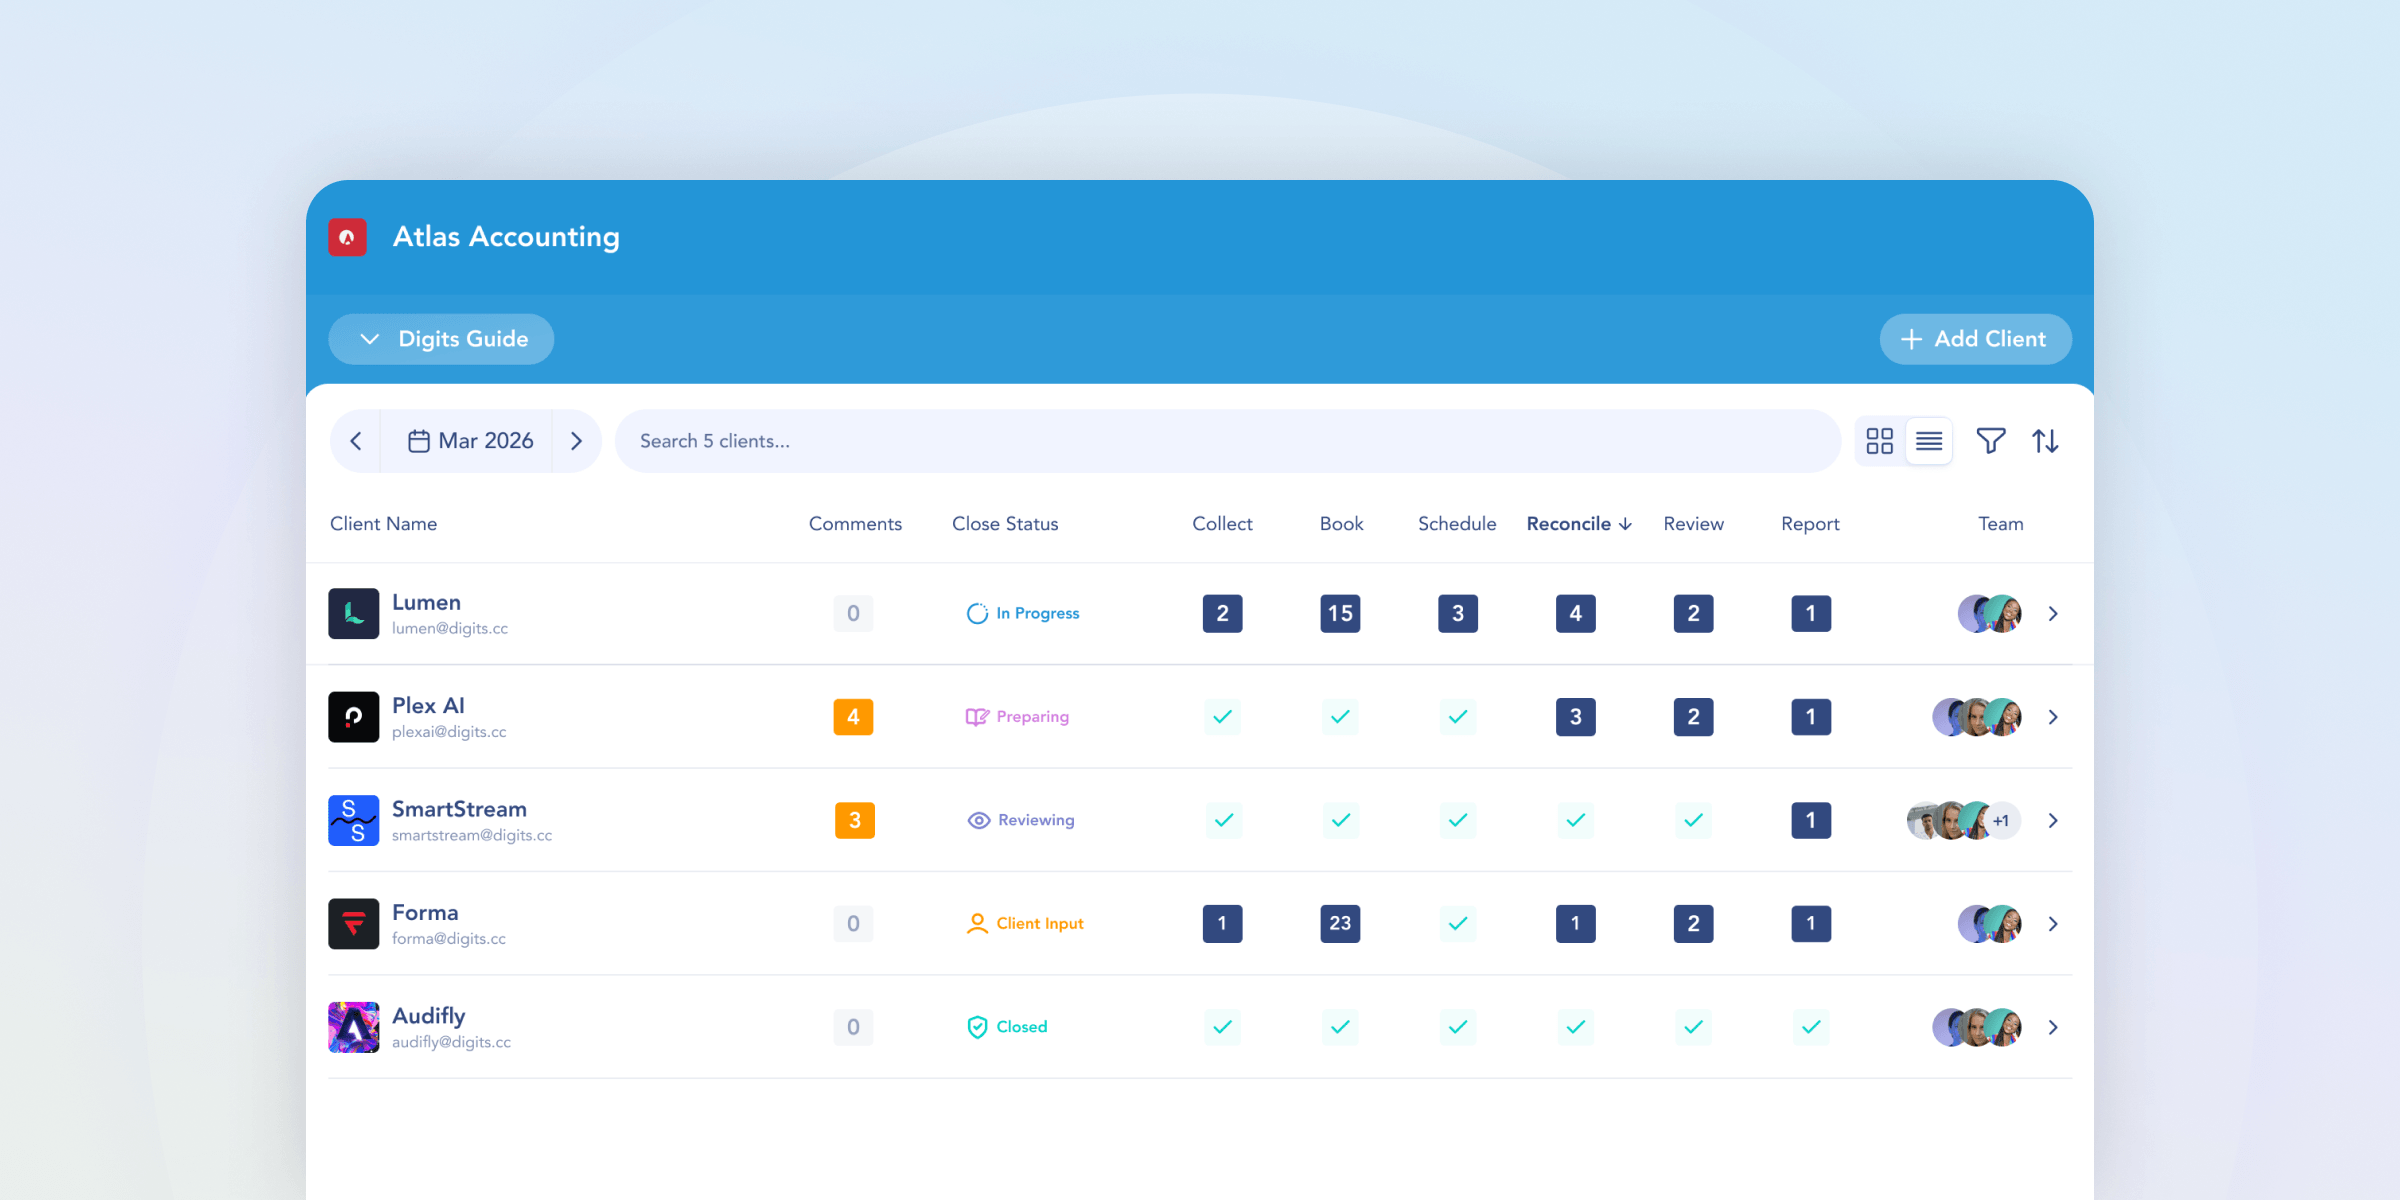The width and height of the screenshot is (2400, 1200).
Task: Open Plex AI comments badge showing 4
Action: coord(853,717)
